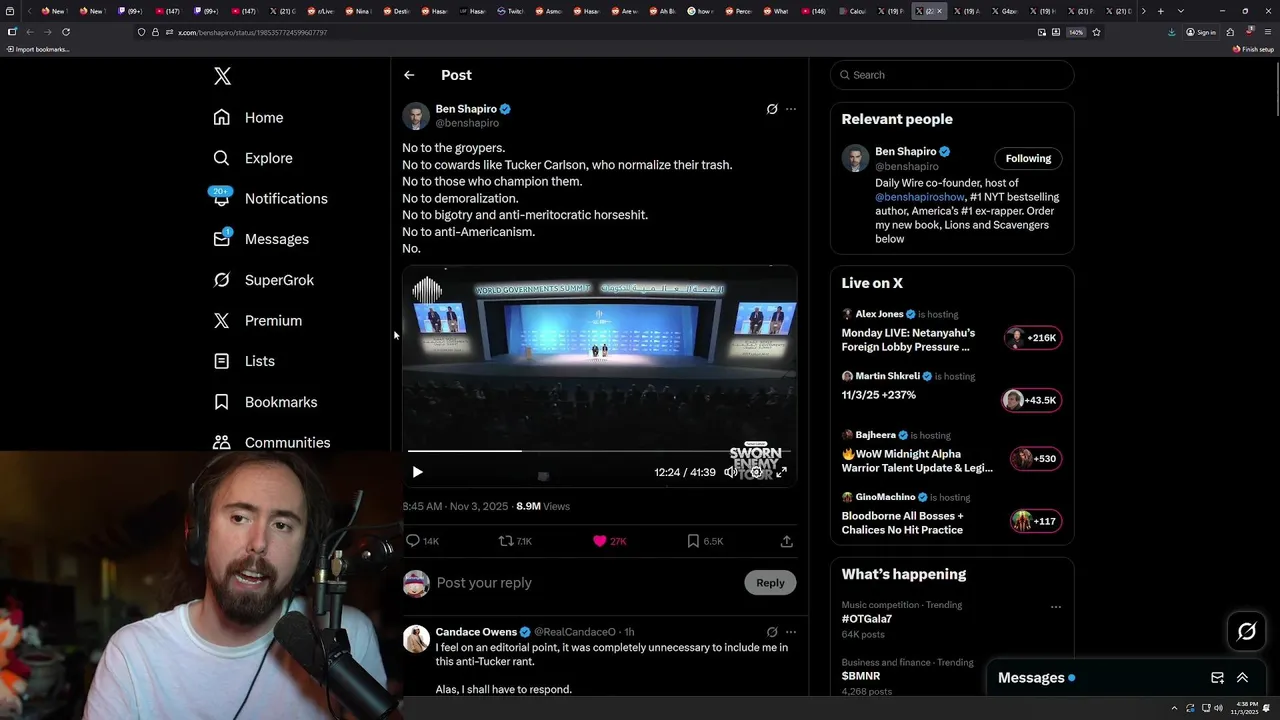This screenshot has height=720, width=1280.
Task: Click the +216K listeners badge
Action: (1034, 338)
